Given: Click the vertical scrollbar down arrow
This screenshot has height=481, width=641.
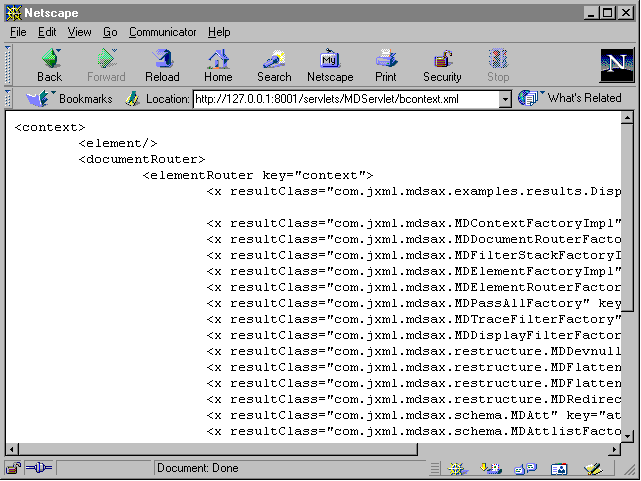Looking at the screenshot, I should point(627,436).
